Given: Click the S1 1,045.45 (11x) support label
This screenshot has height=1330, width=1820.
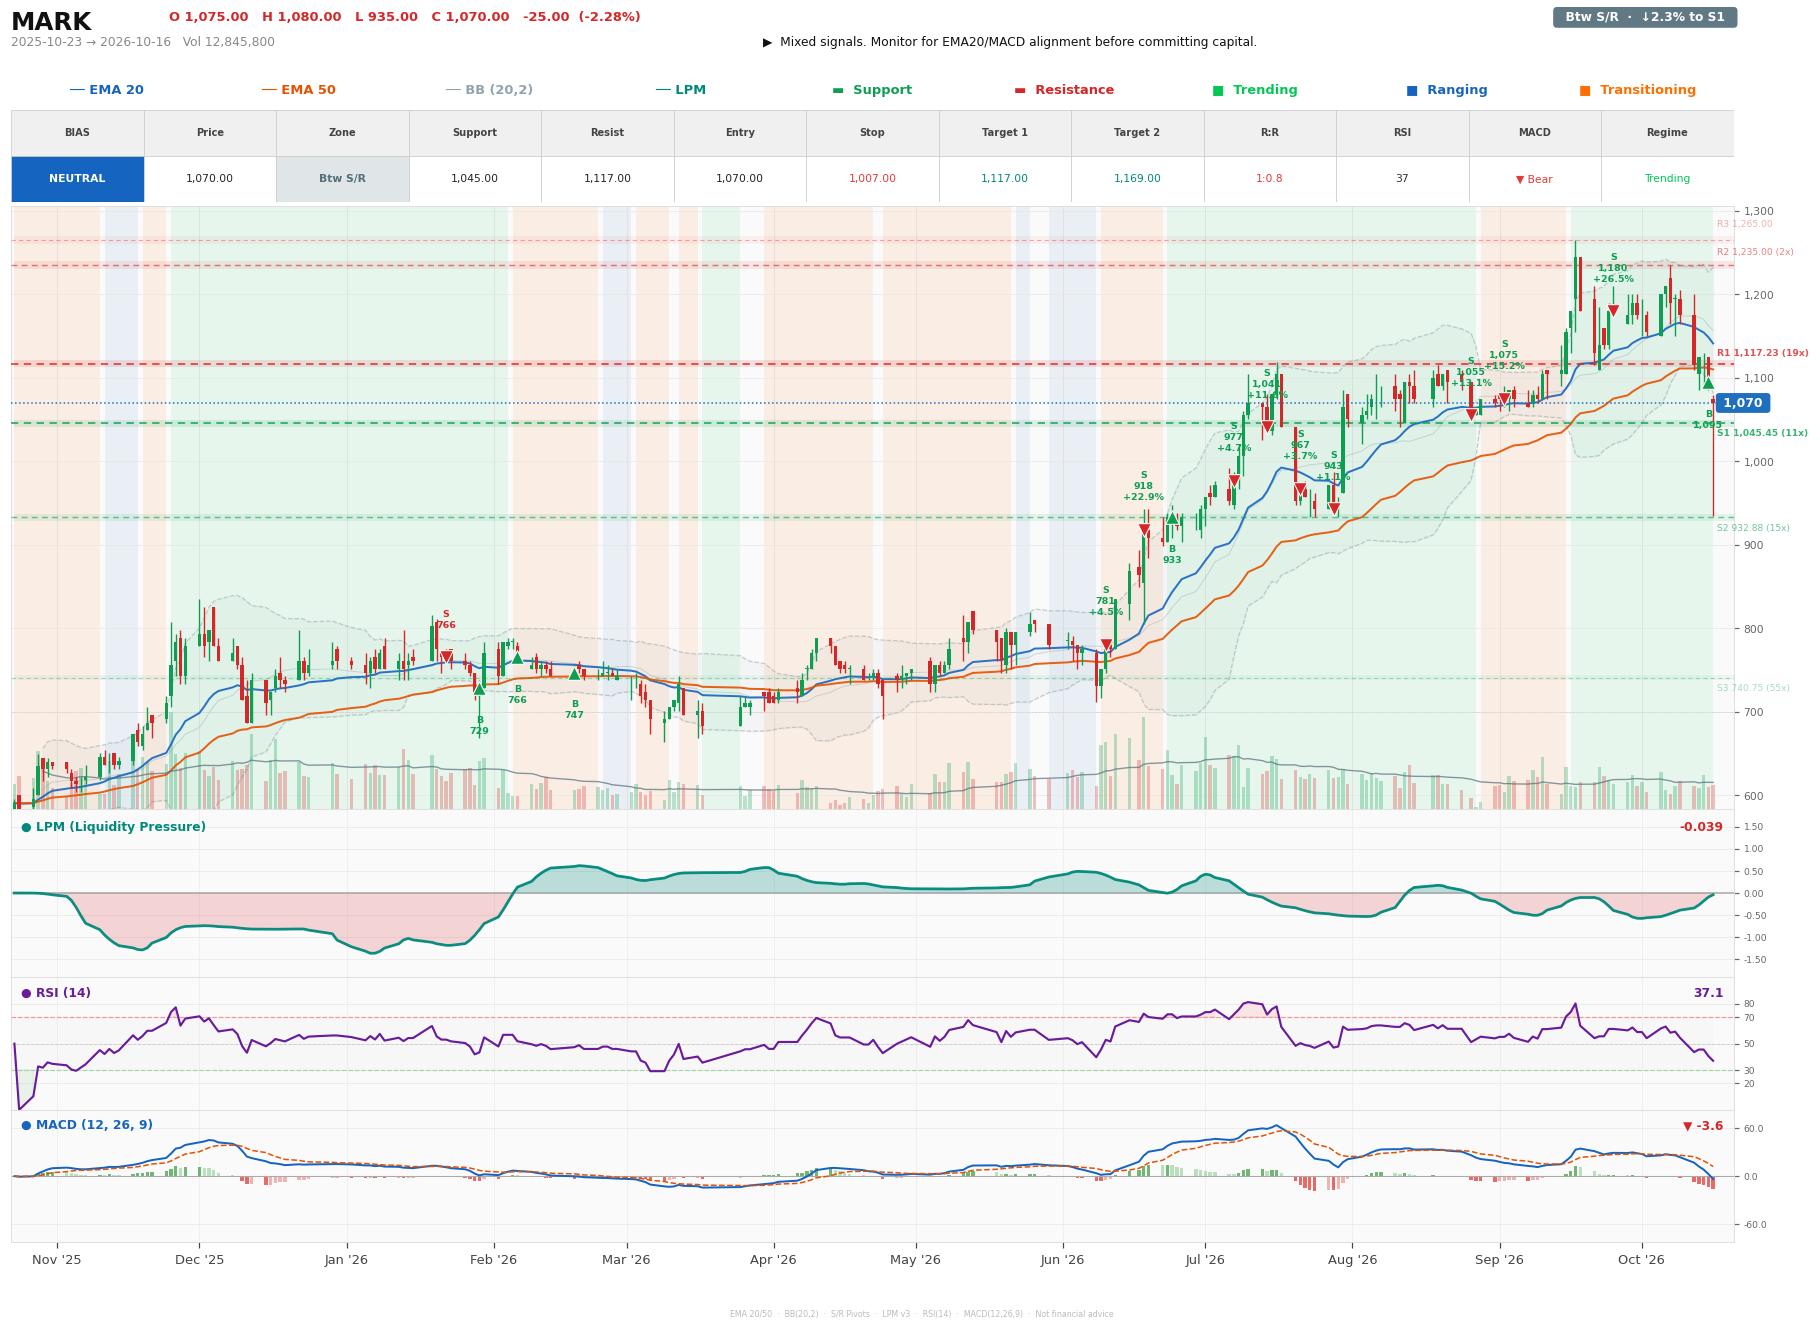Looking at the screenshot, I should coord(1762,433).
